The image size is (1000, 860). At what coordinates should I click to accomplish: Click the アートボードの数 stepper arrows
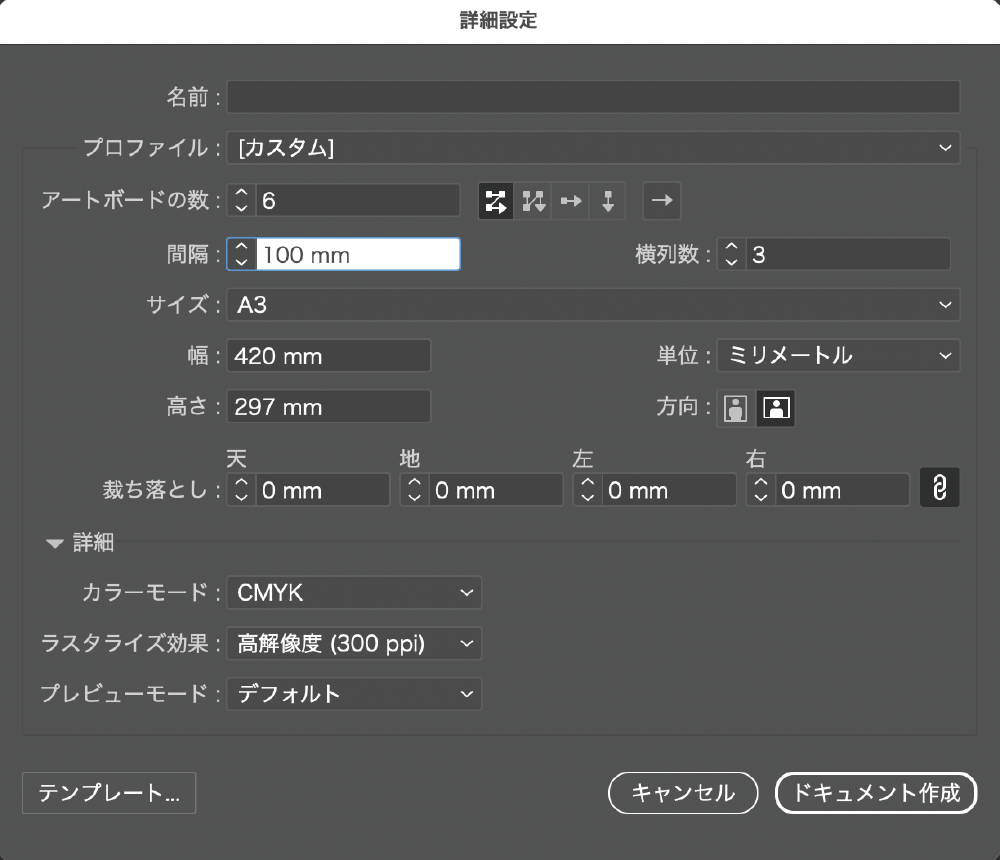(x=241, y=201)
